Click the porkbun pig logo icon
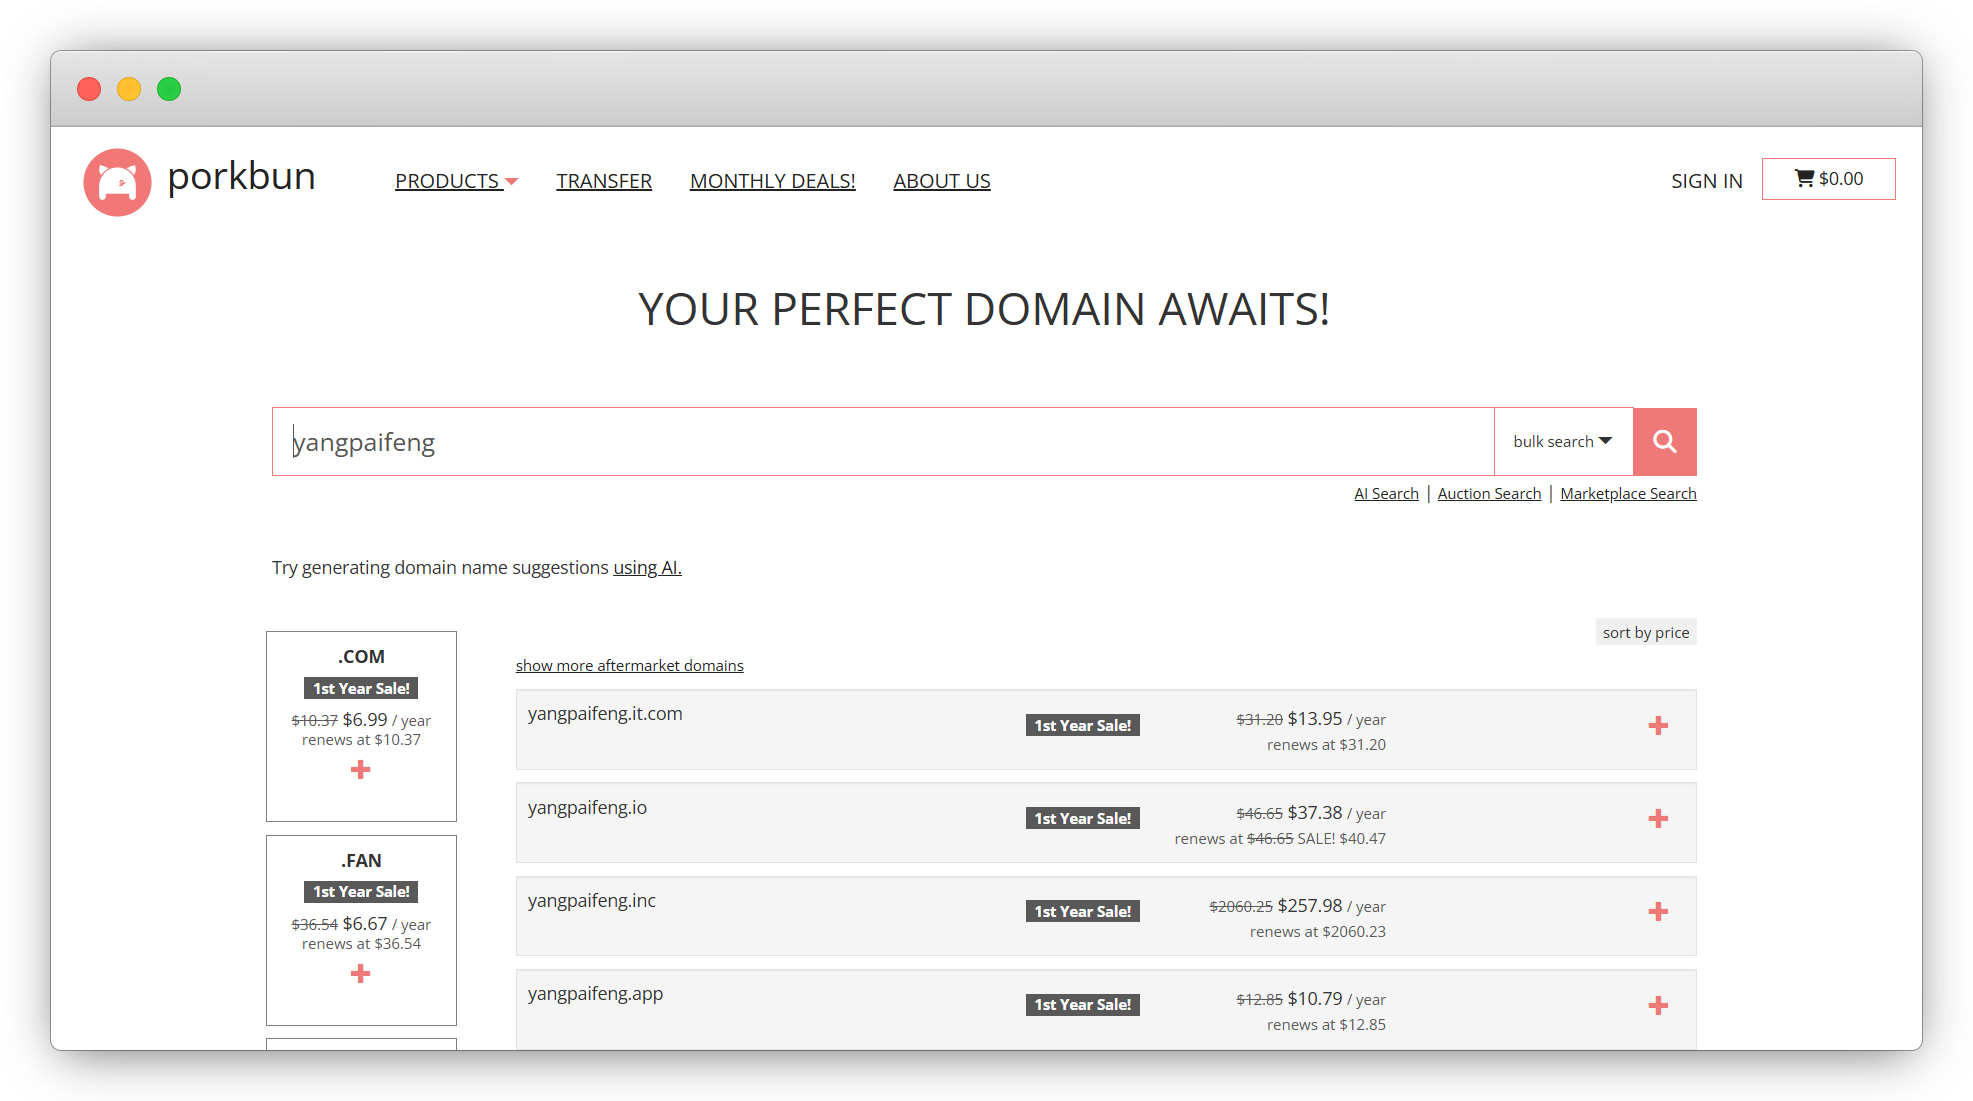 [x=117, y=182]
